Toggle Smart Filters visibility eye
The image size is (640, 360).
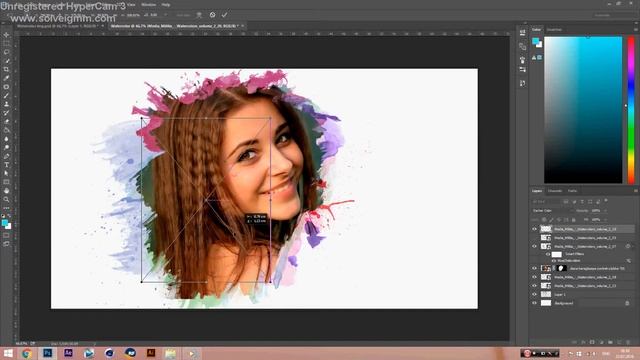pos(548,254)
